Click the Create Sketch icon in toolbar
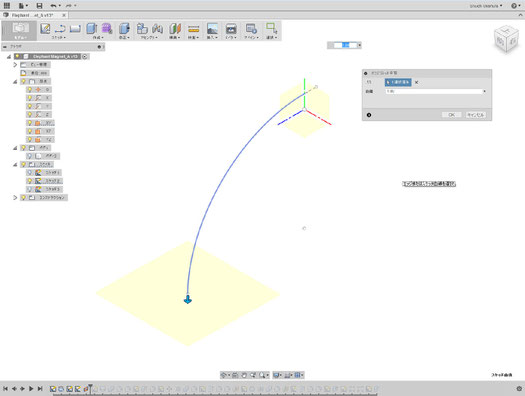This screenshot has width=525, height=396. [x=45, y=29]
